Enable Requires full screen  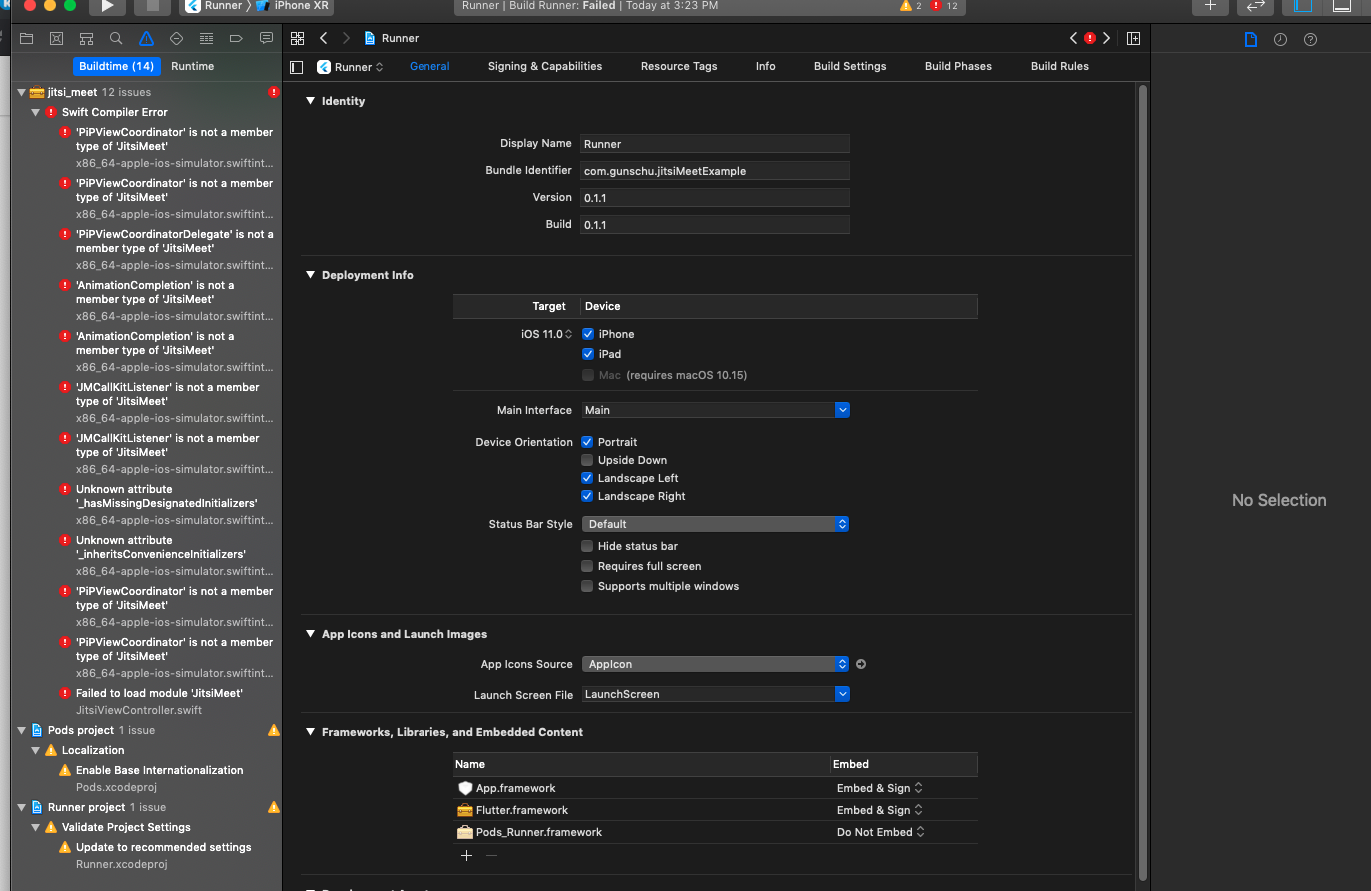[x=588, y=566]
